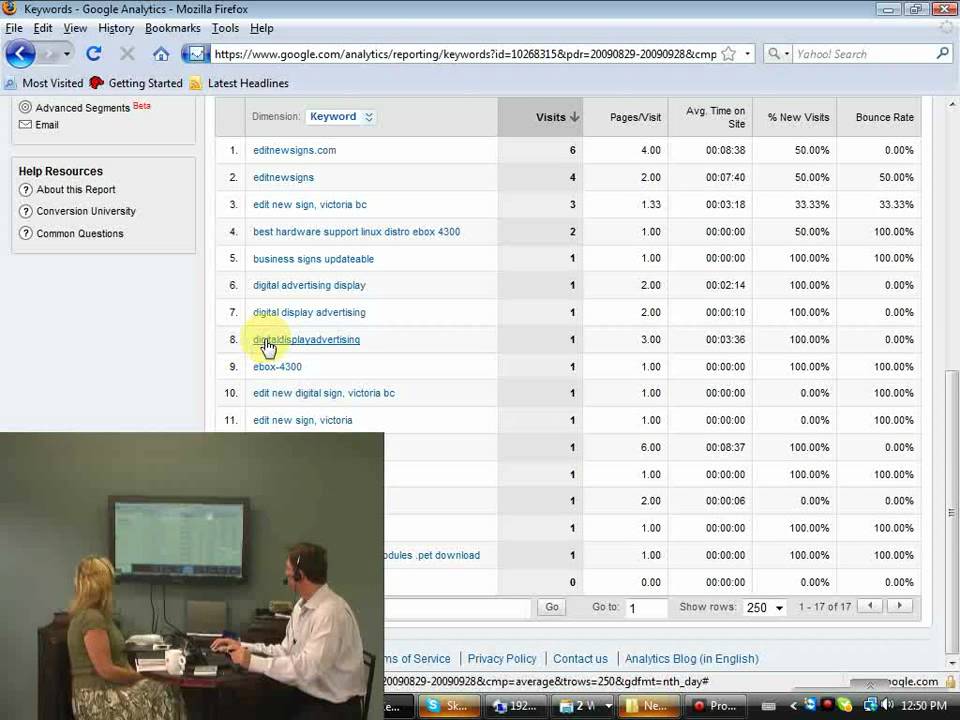
Task: Click the search magnifier in Yahoo search box
Action: pyautogui.click(x=942, y=54)
